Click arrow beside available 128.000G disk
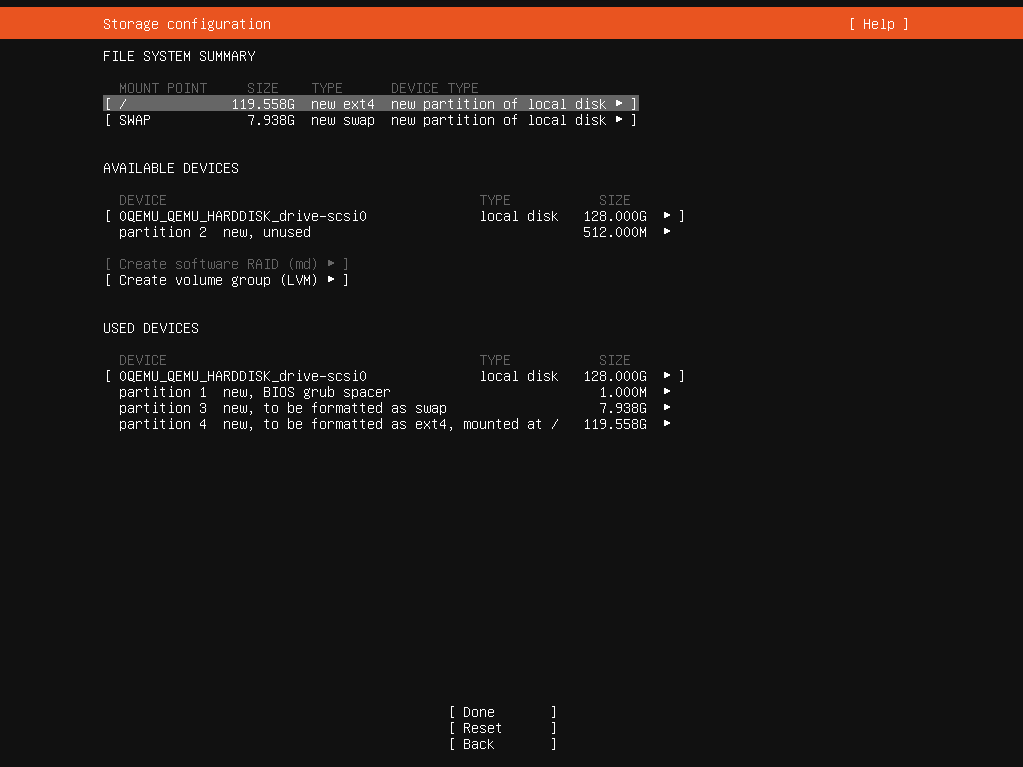The width and height of the screenshot is (1023, 767). 667,216
